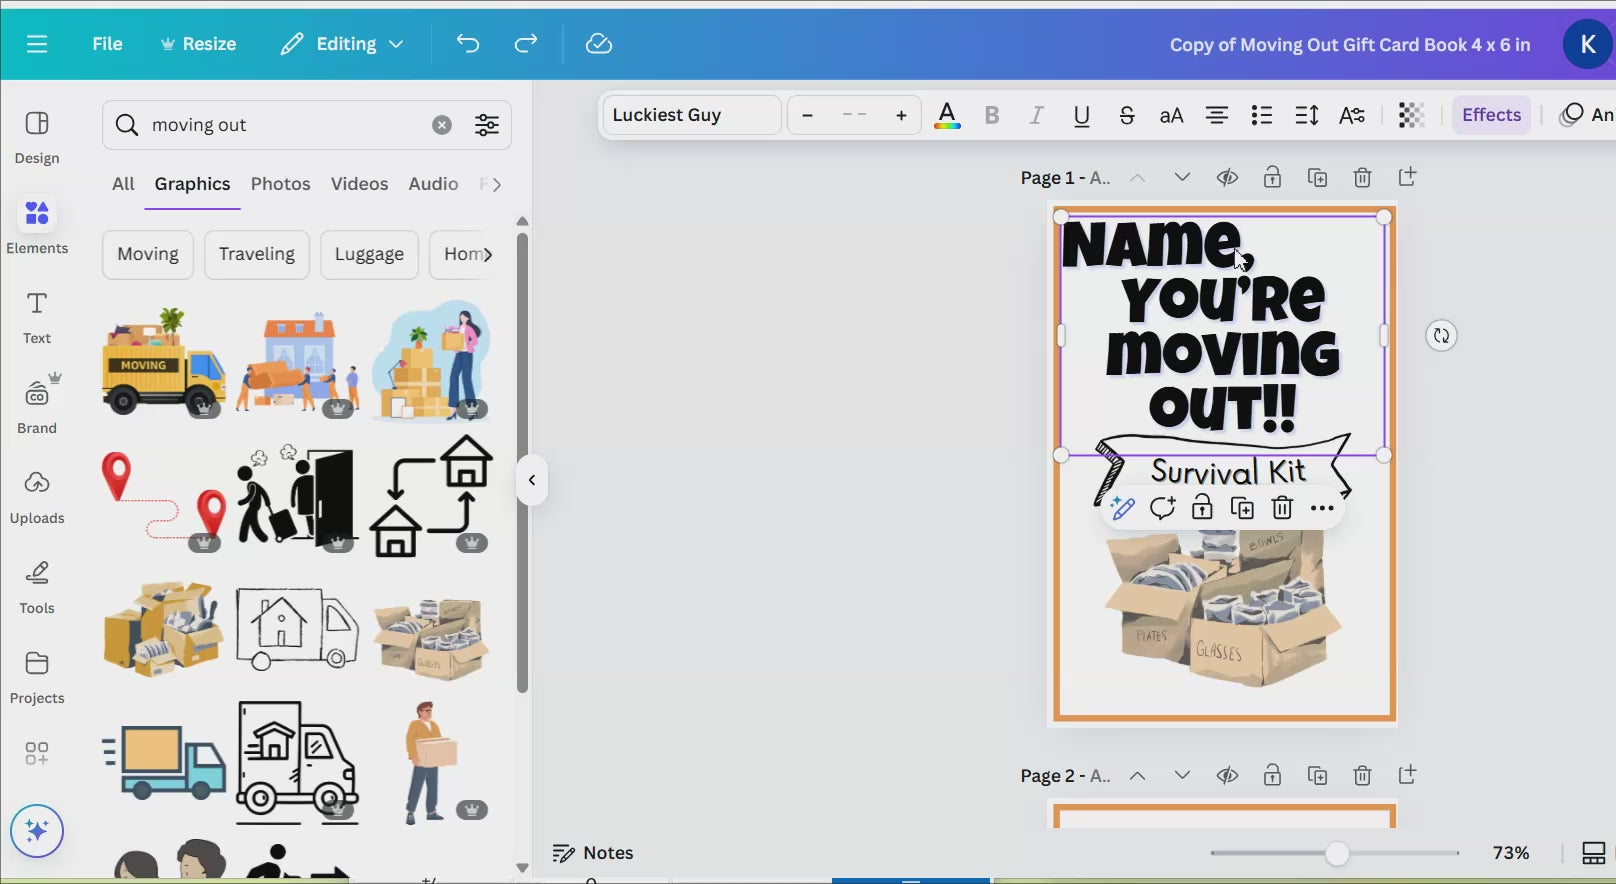Launch the Magic assistant sparkle button
Screen dimensions: 1616x884
[37, 831]
